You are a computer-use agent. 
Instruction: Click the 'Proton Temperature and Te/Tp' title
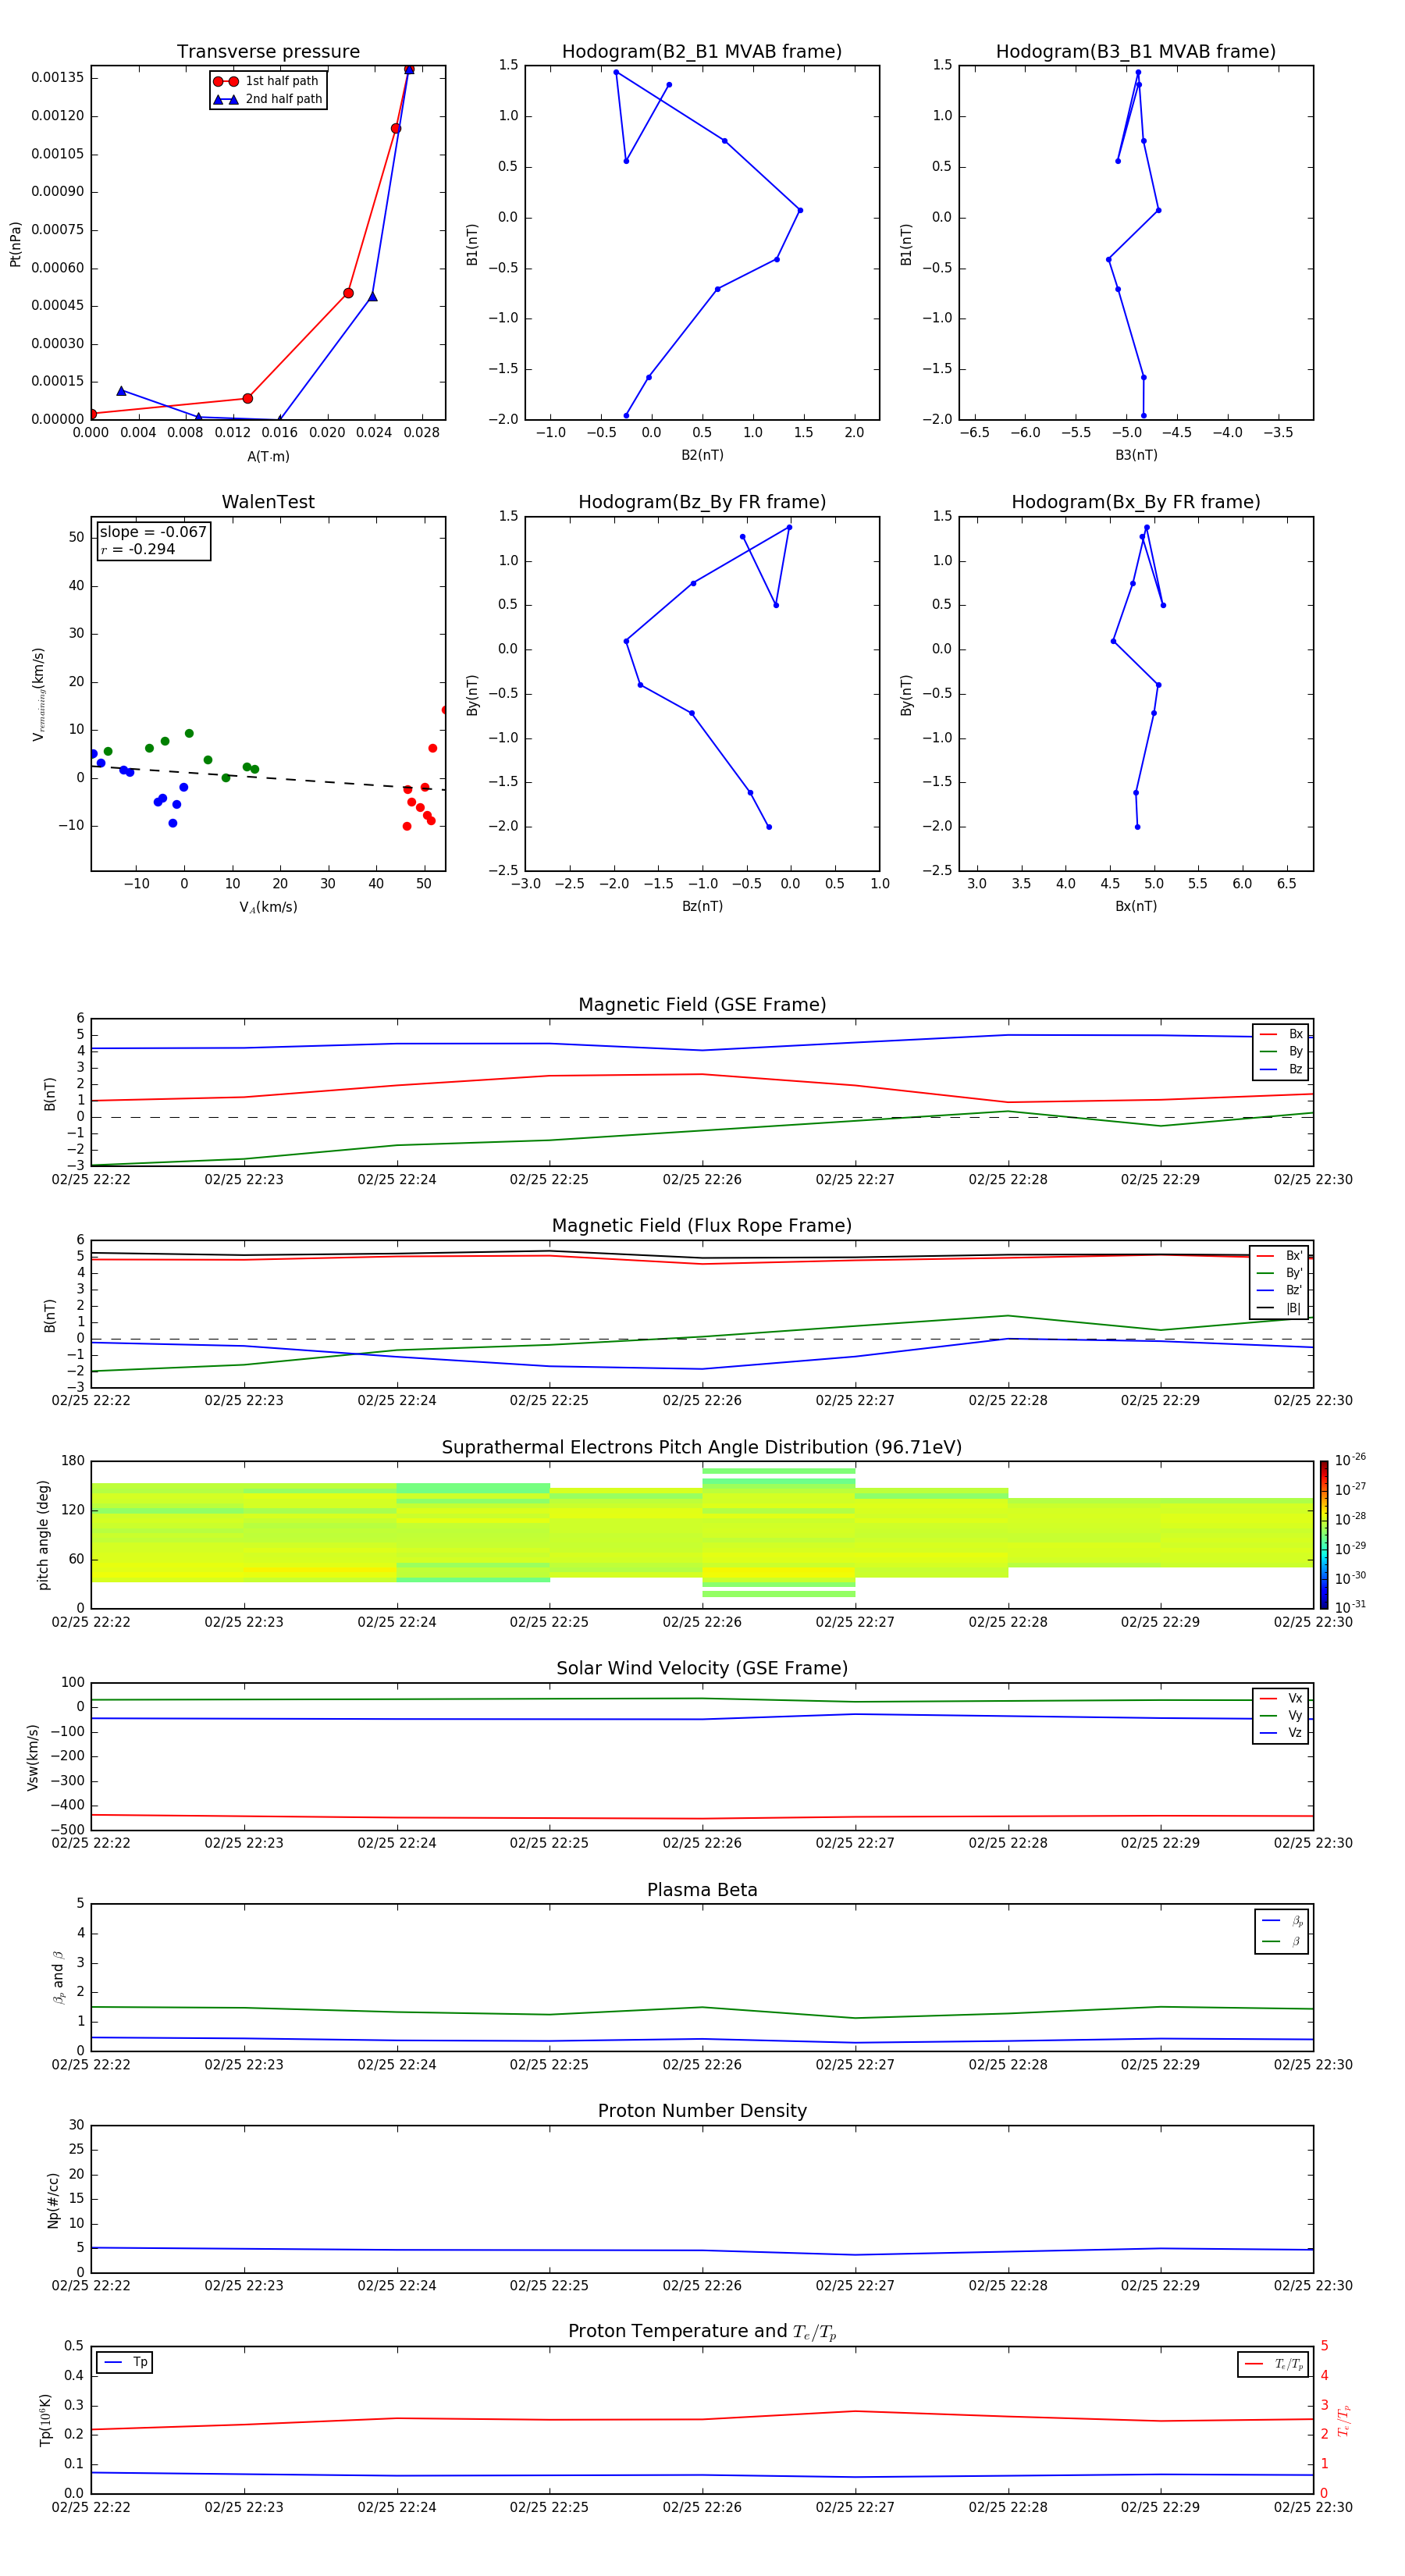[x=702, y=2331]
